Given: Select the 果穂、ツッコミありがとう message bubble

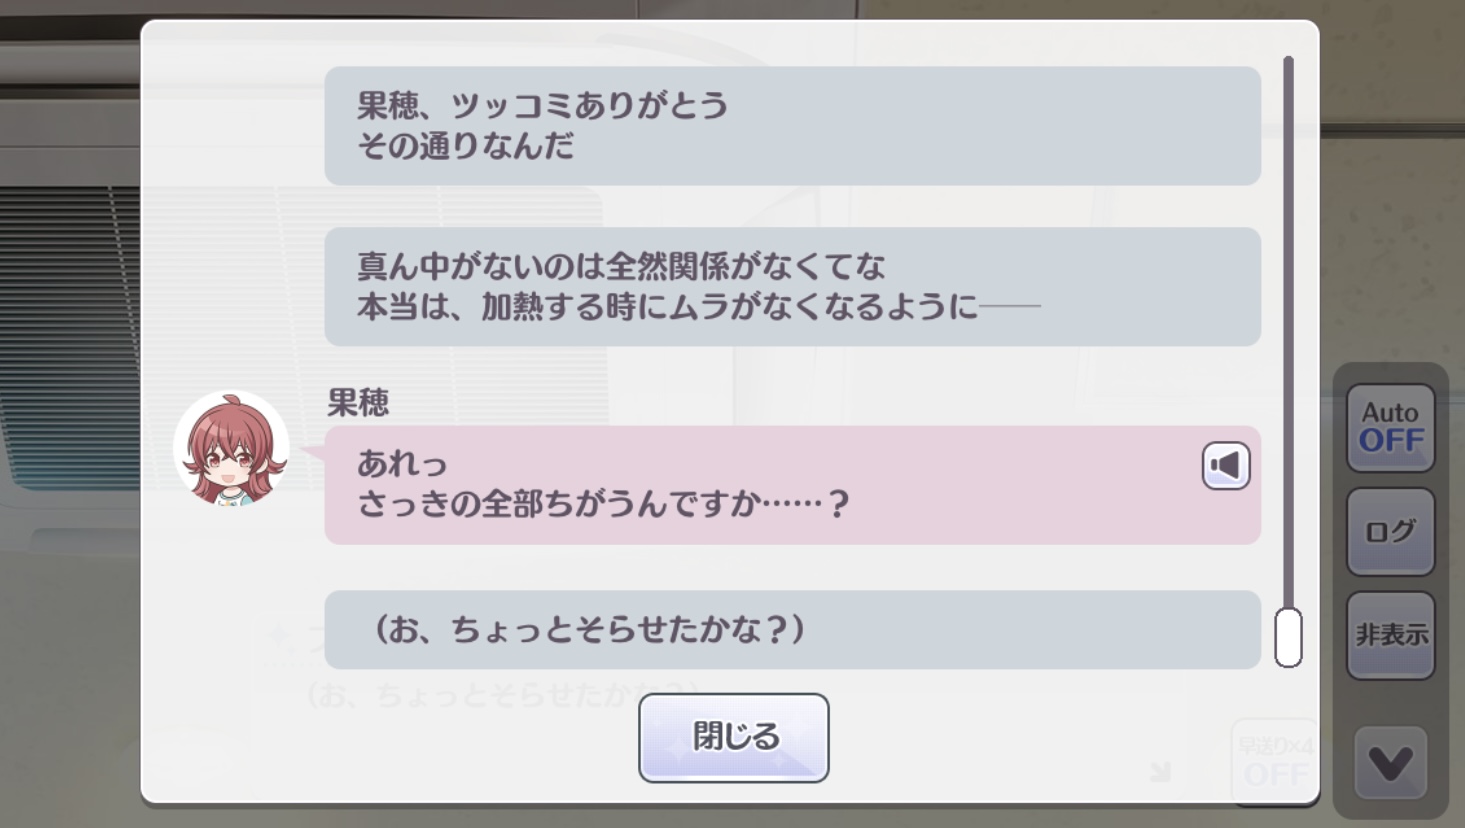Looking at the screenshot, I should tap(792, 126).
